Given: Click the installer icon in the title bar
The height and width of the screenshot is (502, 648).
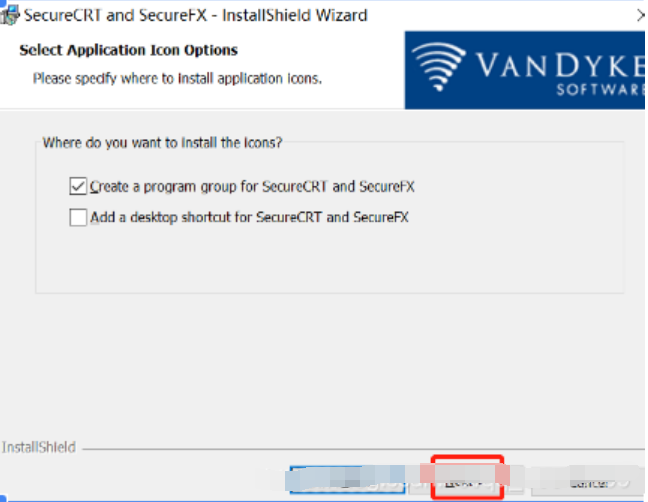Looking at the screenshot, I should (x=9, y=15).
